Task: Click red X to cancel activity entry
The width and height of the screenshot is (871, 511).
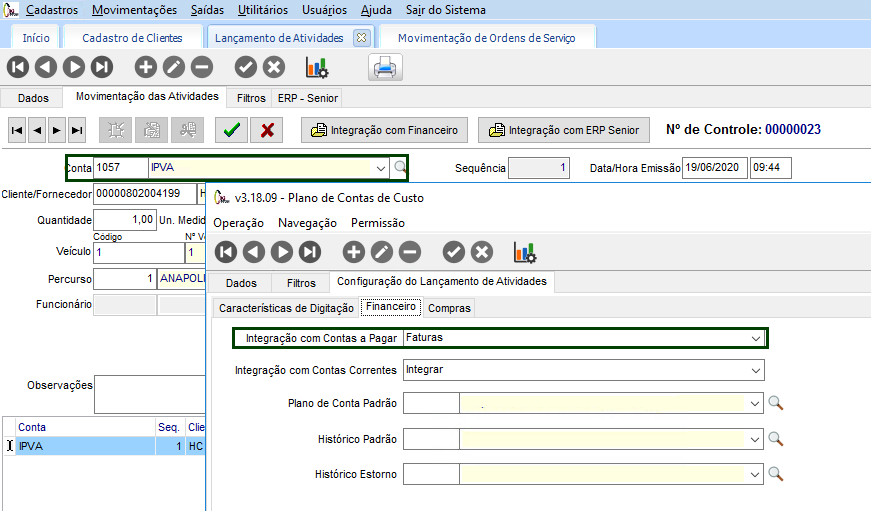Action: coord(267,130)
